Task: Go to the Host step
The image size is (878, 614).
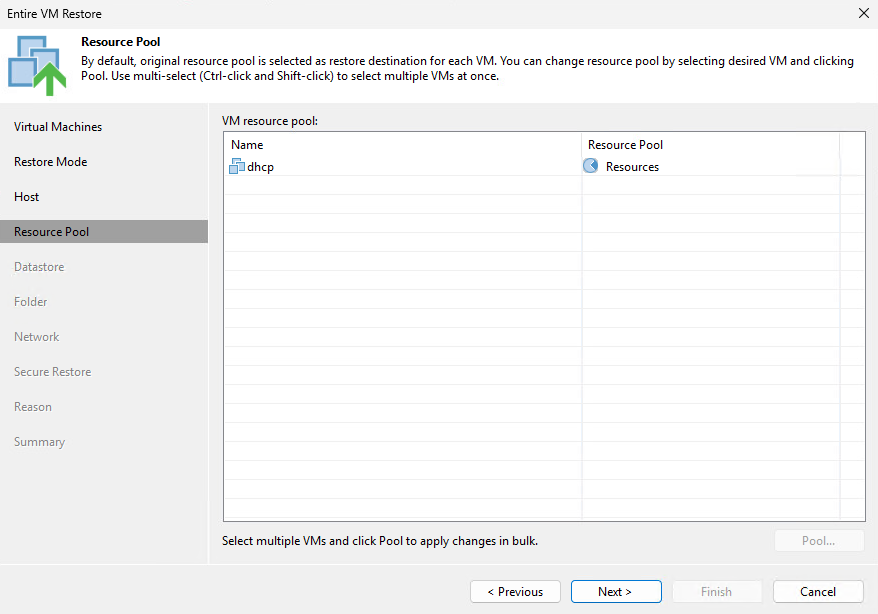Action: (x=27, y=196)
